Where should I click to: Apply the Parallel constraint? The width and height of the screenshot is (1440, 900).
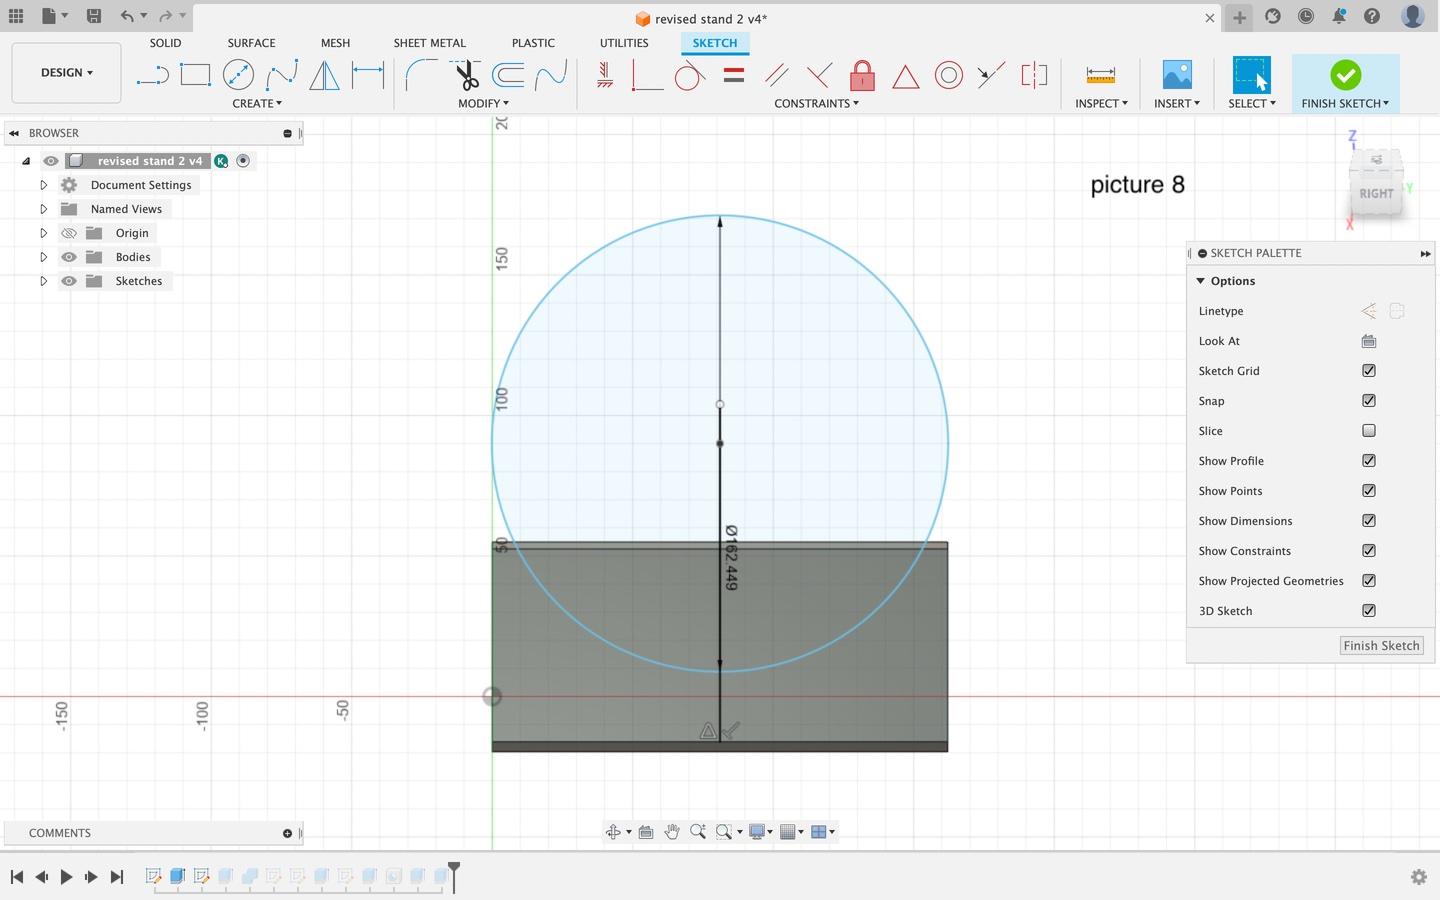[x=776, y=75]
